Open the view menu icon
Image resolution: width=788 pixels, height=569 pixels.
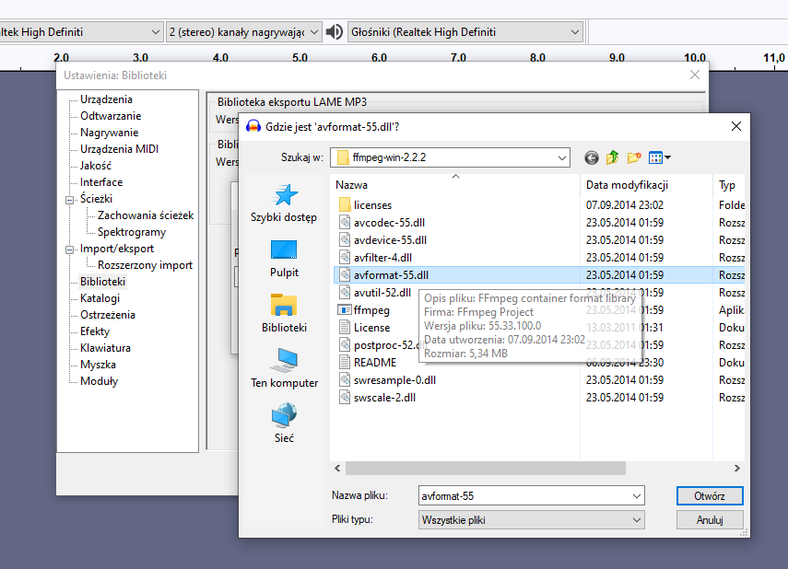(660, 158)
